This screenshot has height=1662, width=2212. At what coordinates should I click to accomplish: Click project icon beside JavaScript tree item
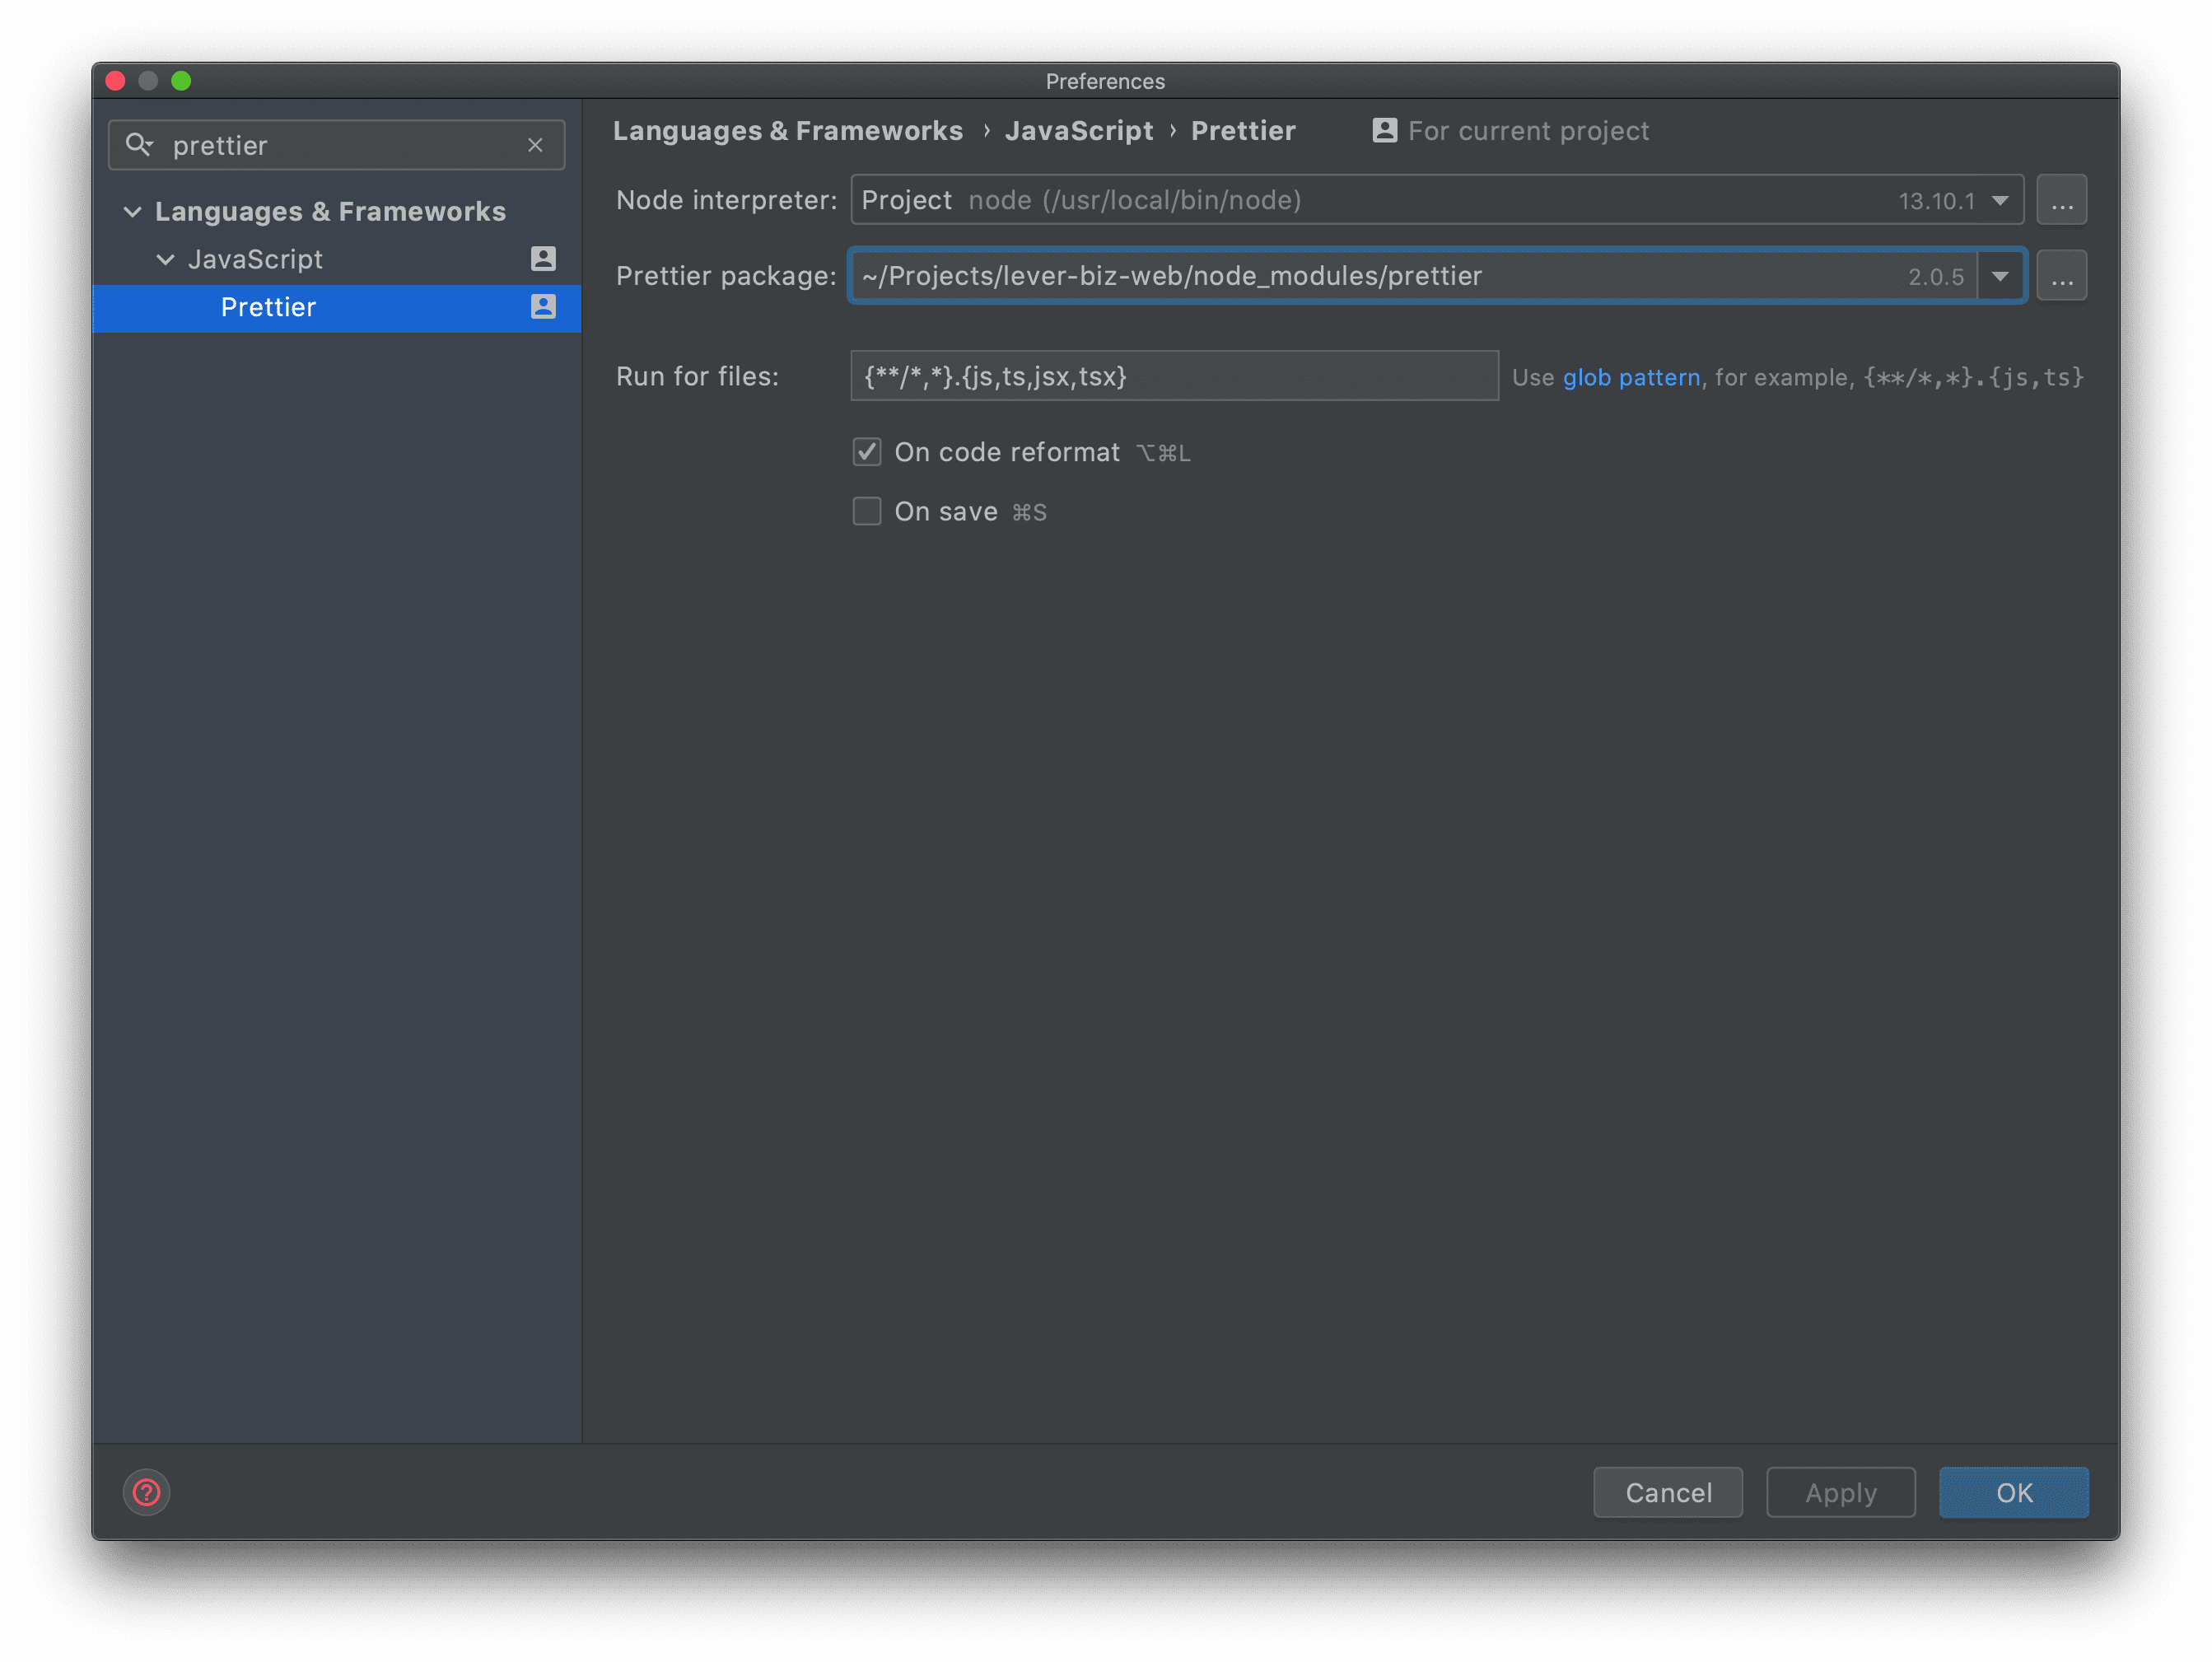click(x=543, y=259)
